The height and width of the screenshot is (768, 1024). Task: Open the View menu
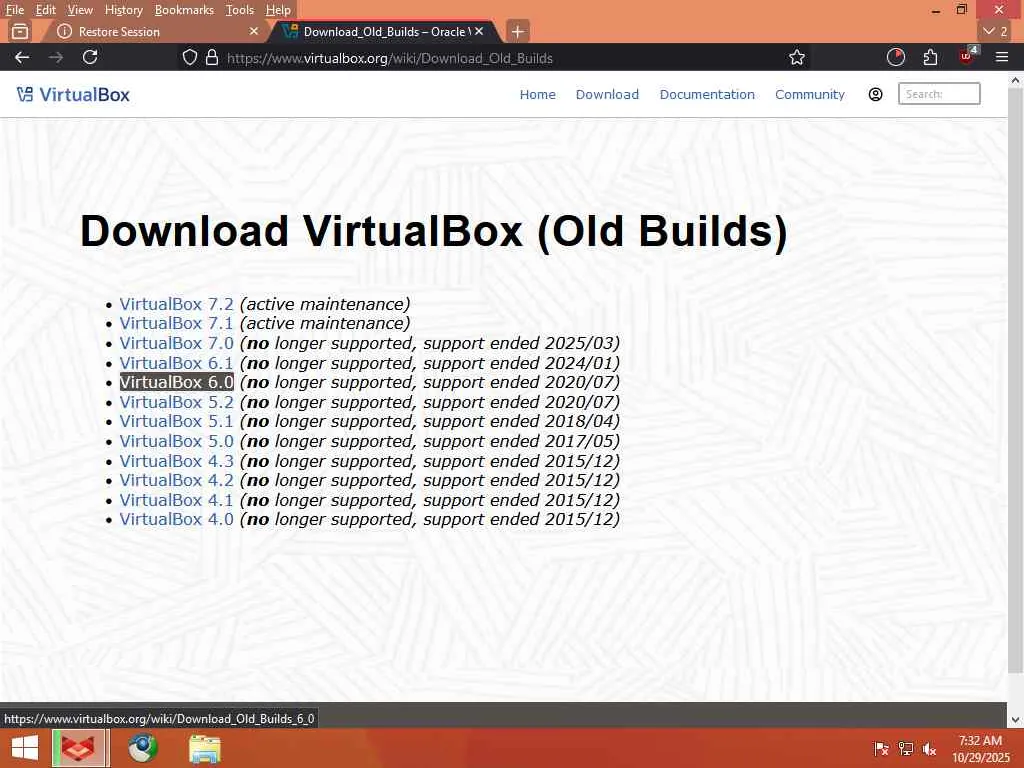(80, 10)
